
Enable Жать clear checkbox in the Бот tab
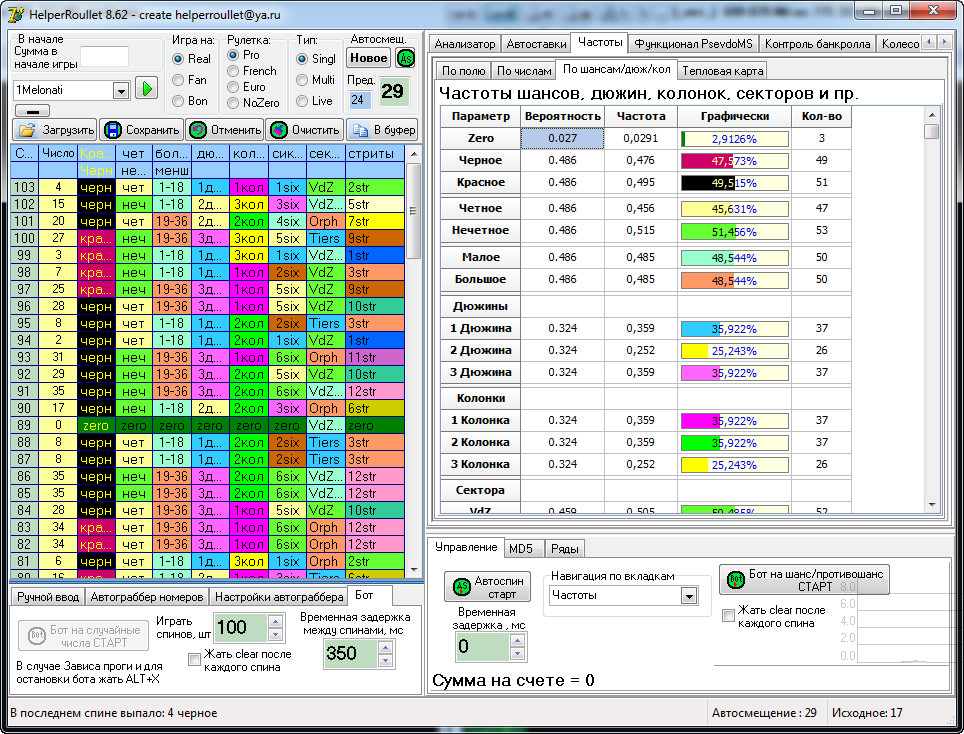click(195, 658)
